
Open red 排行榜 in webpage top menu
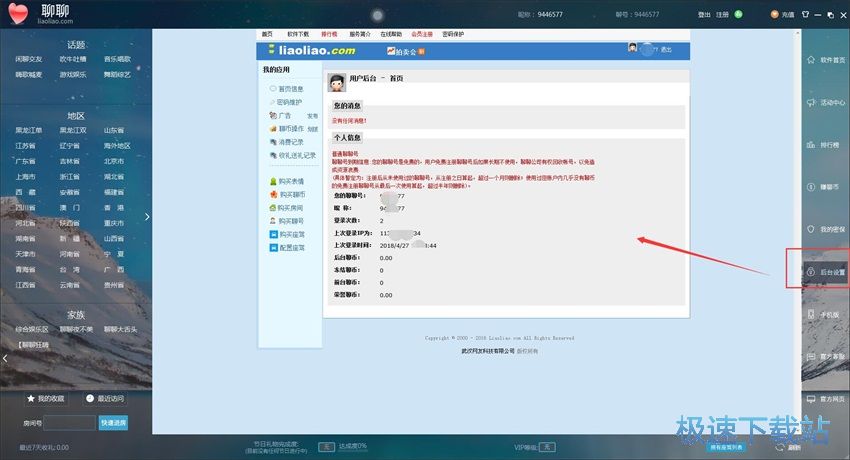[x=329, y=34]
